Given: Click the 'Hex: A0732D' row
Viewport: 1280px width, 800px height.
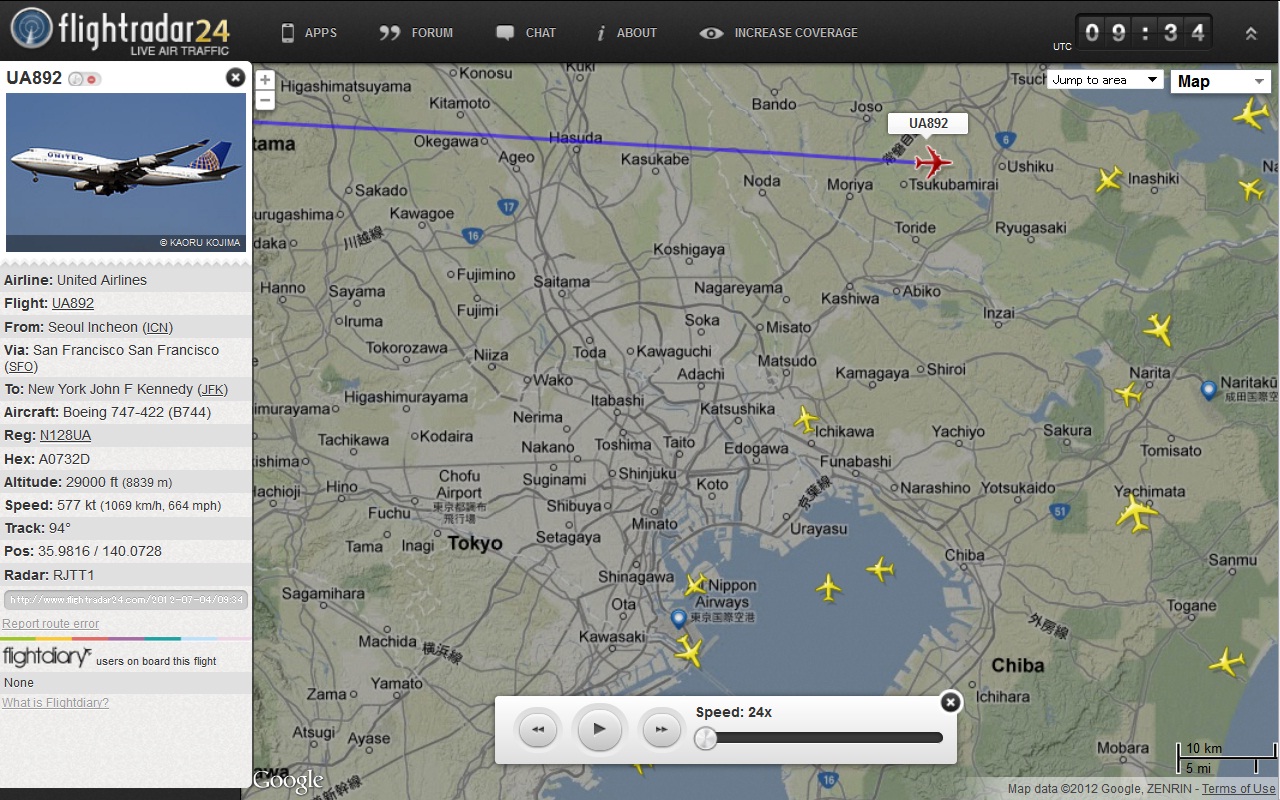Looking at the screenshot, I should tap(126, 459).
